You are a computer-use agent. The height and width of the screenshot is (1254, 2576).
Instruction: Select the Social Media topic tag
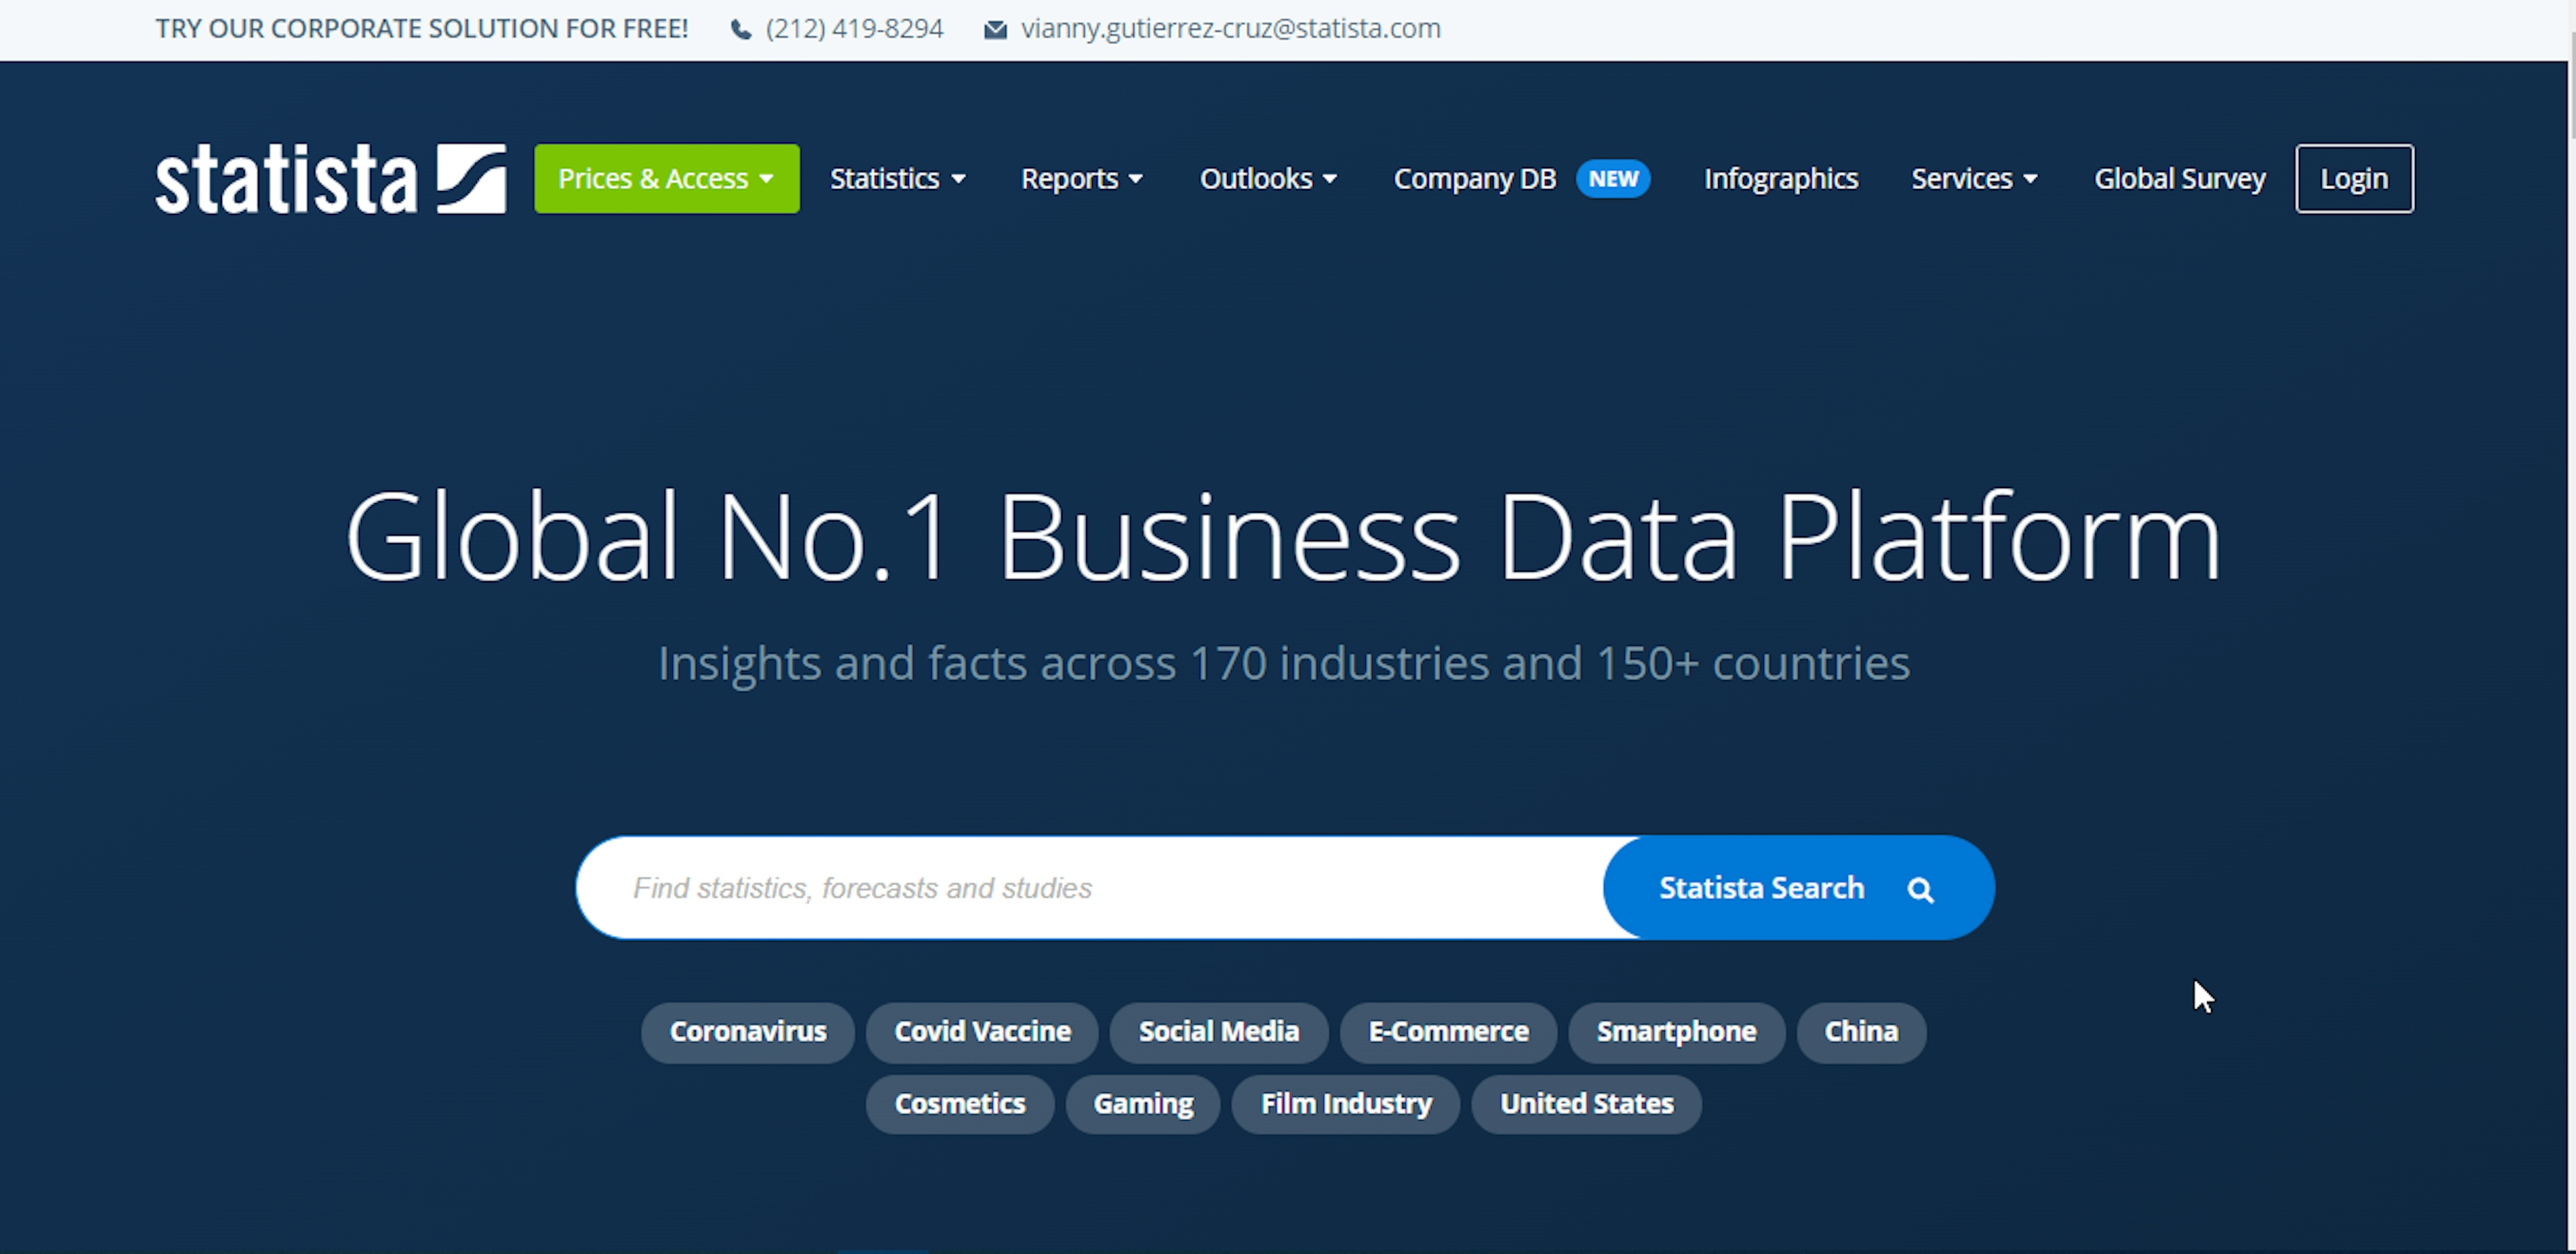1219,1032
